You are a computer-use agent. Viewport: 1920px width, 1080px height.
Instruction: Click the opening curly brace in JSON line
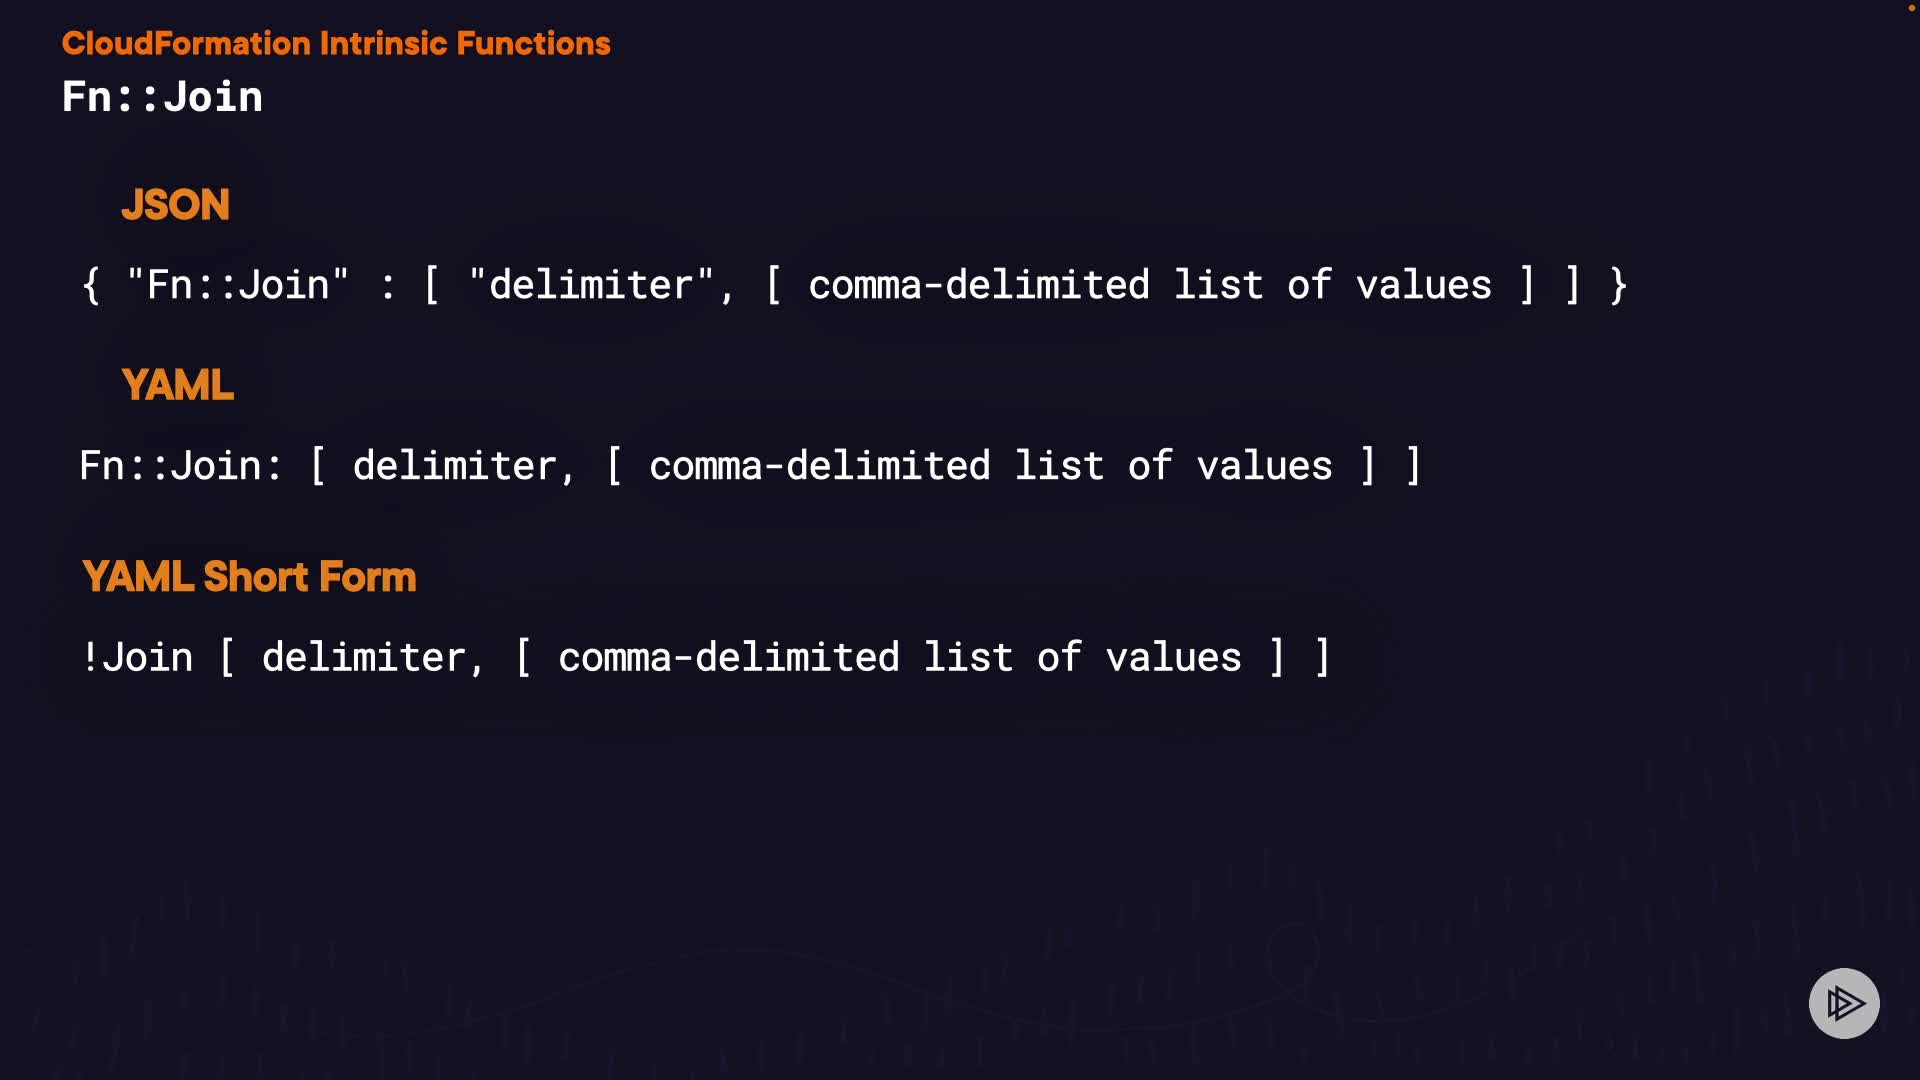click(91, 285)
